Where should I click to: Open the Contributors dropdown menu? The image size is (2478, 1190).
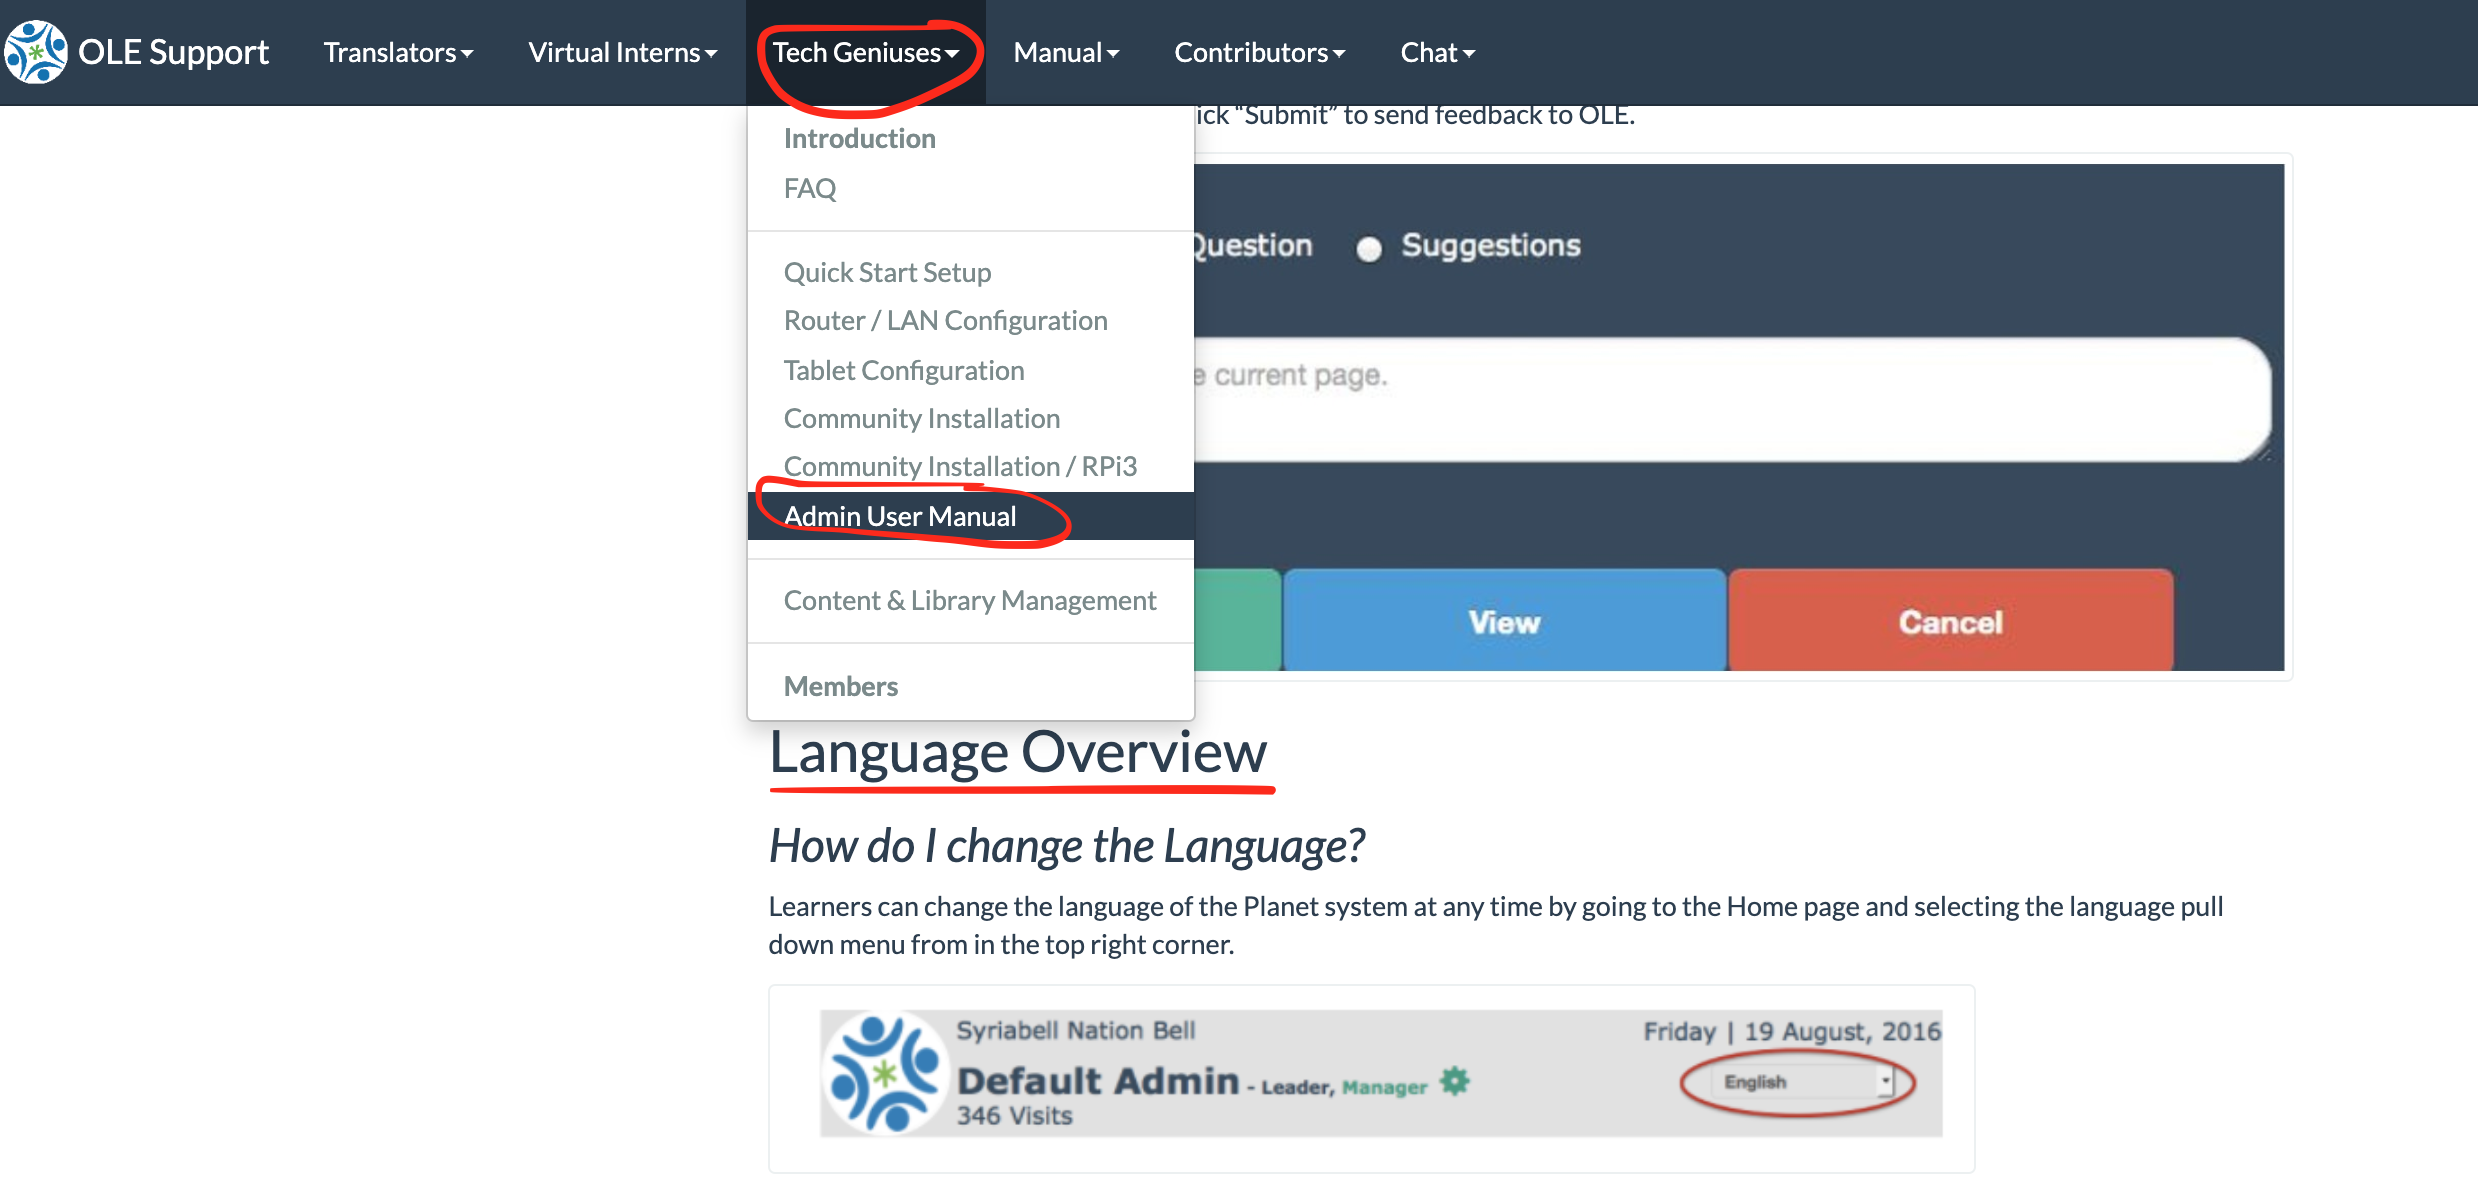pos(1259,52)
